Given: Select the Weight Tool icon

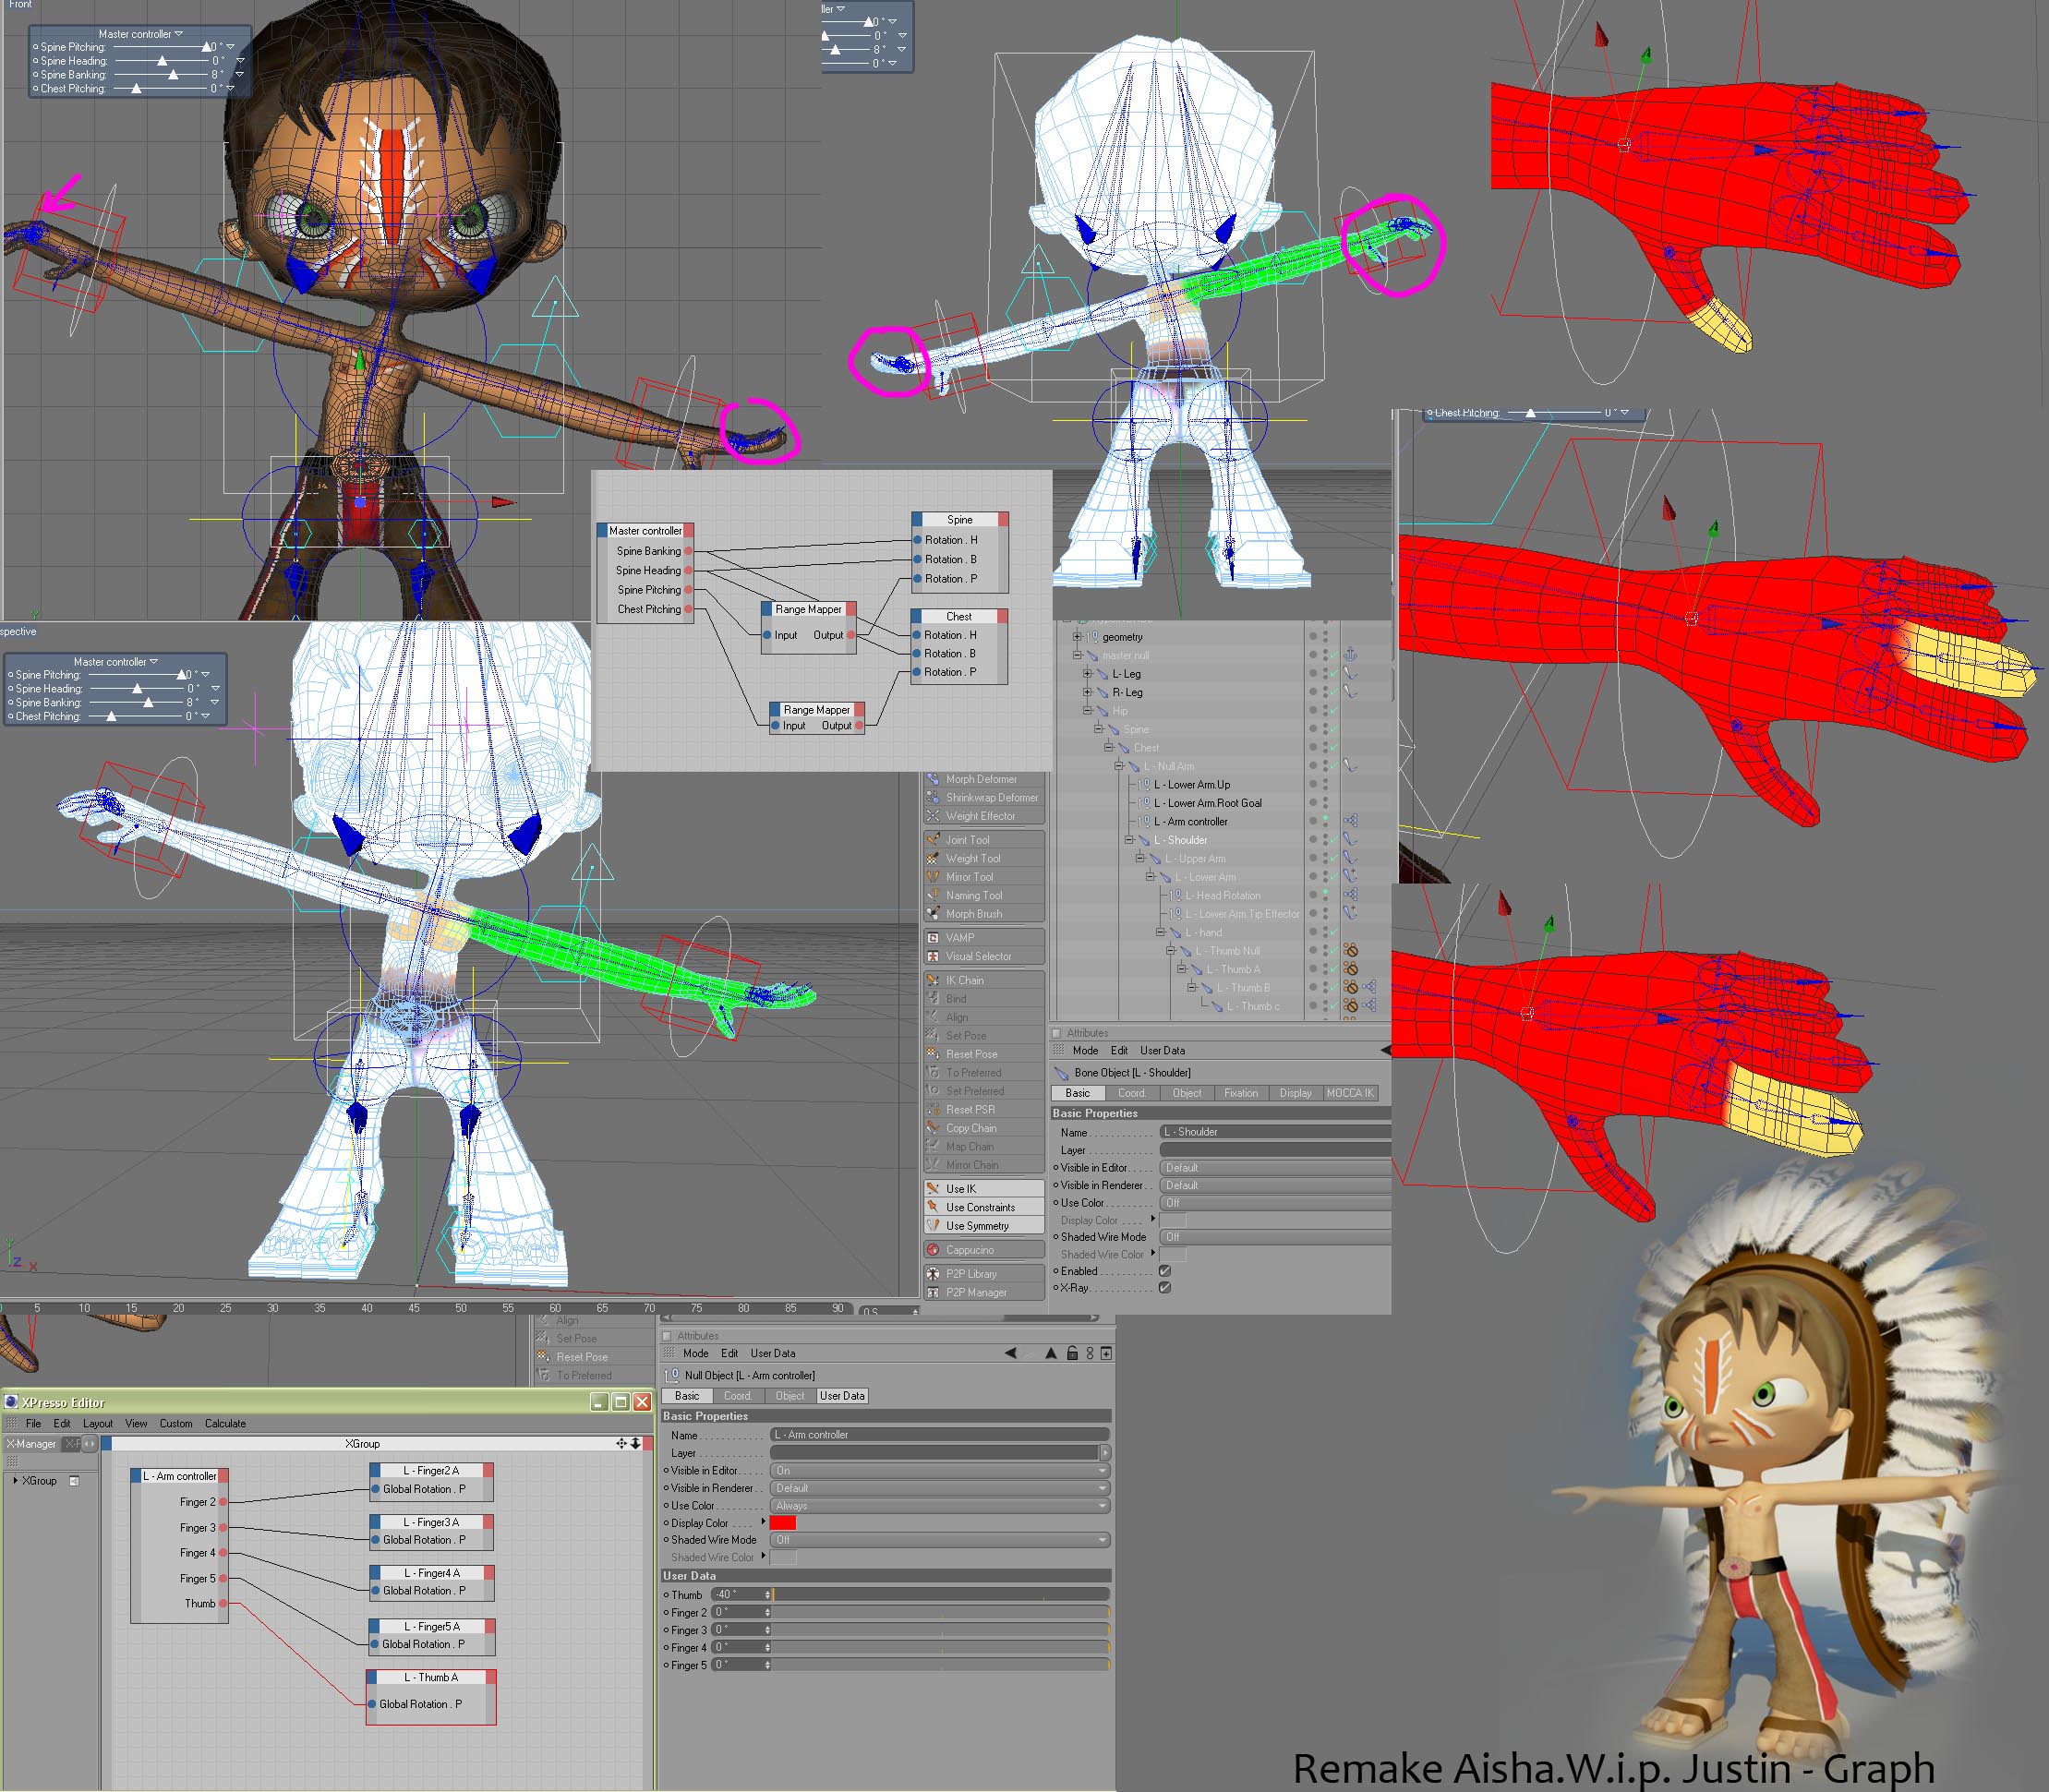Looking at the screenshot, I should pos(933,858).
